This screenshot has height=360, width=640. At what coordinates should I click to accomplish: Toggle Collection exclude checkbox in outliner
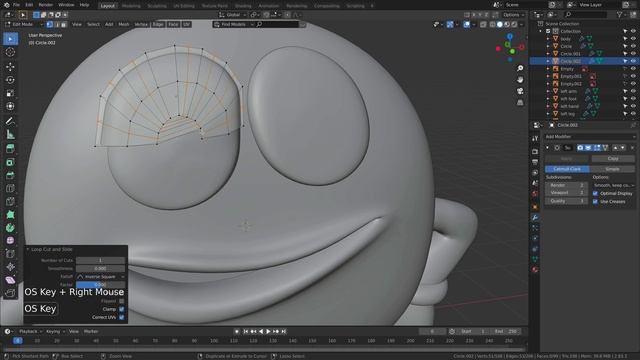pos(548,31)
